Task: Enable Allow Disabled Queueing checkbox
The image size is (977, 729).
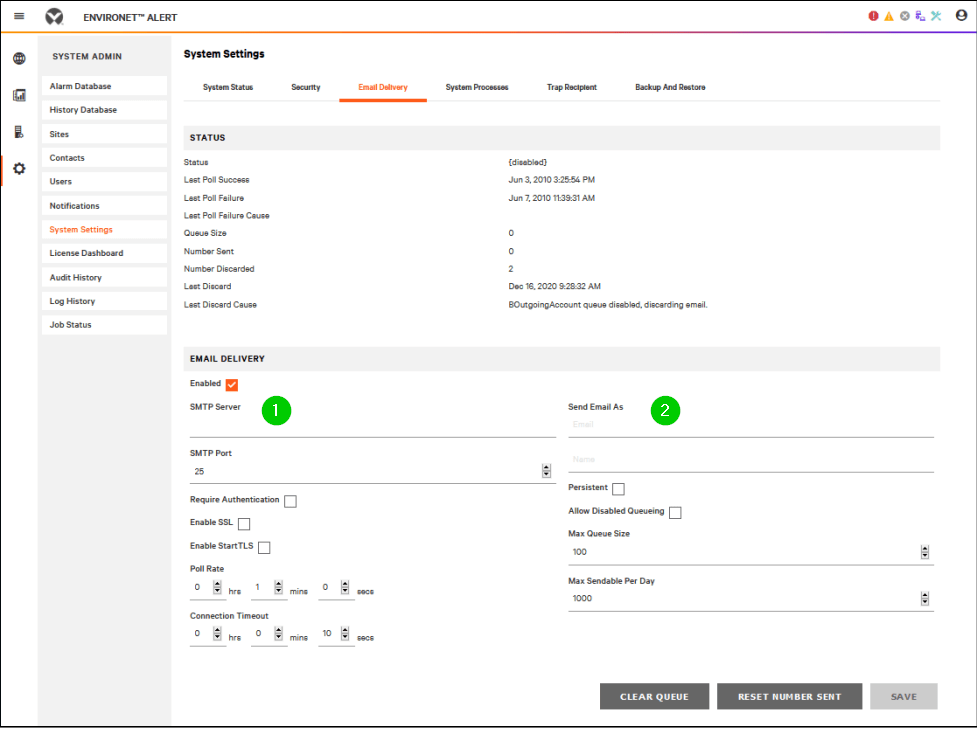Action: point(675,513)
